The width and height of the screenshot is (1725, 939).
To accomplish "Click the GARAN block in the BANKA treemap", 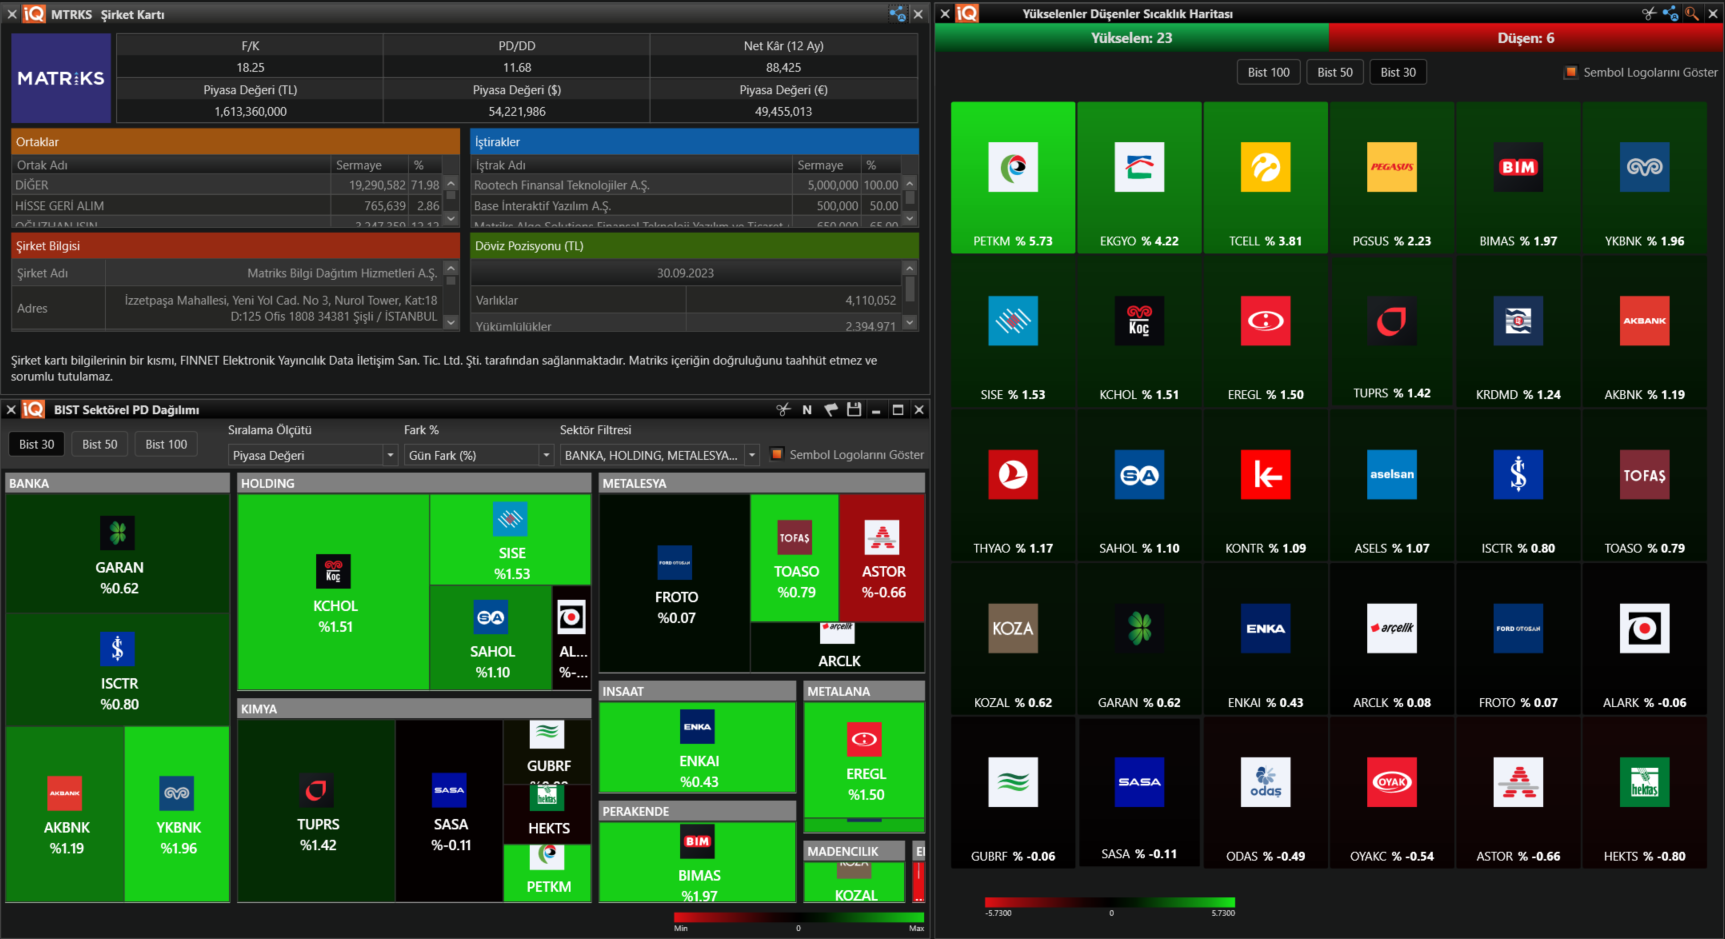I will [x=118, y=553].
